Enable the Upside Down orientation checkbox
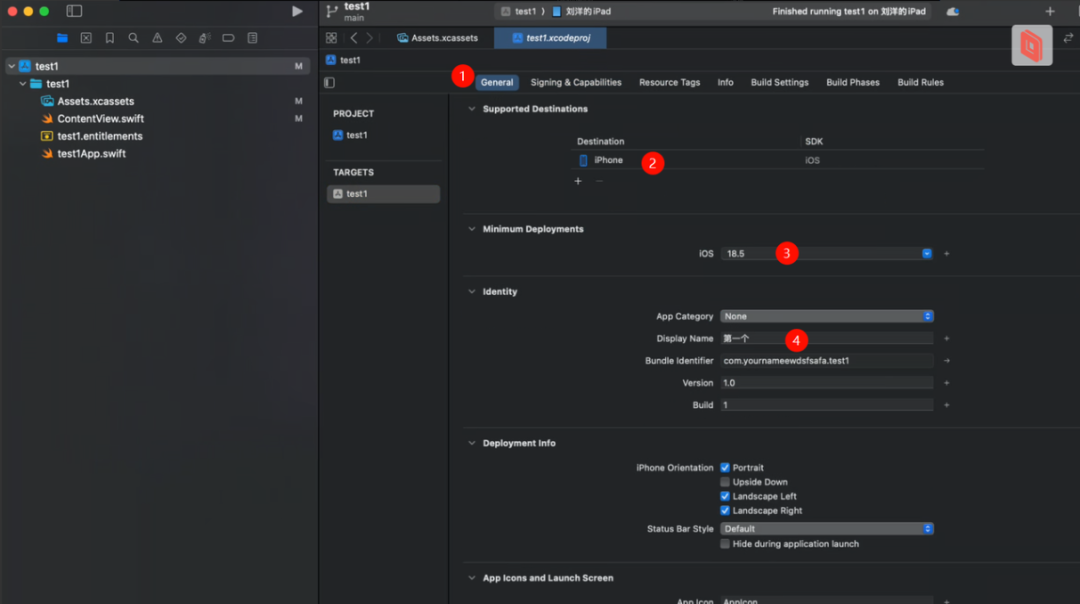1080x604 pixels. (725, 482)
